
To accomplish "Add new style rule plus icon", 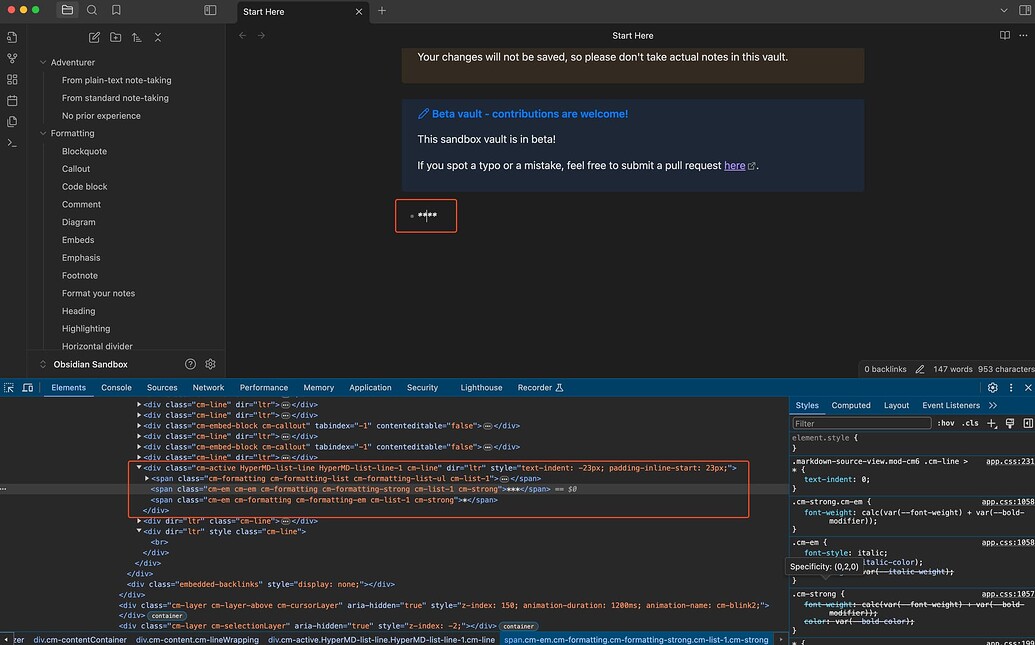I will click(991, 423).
